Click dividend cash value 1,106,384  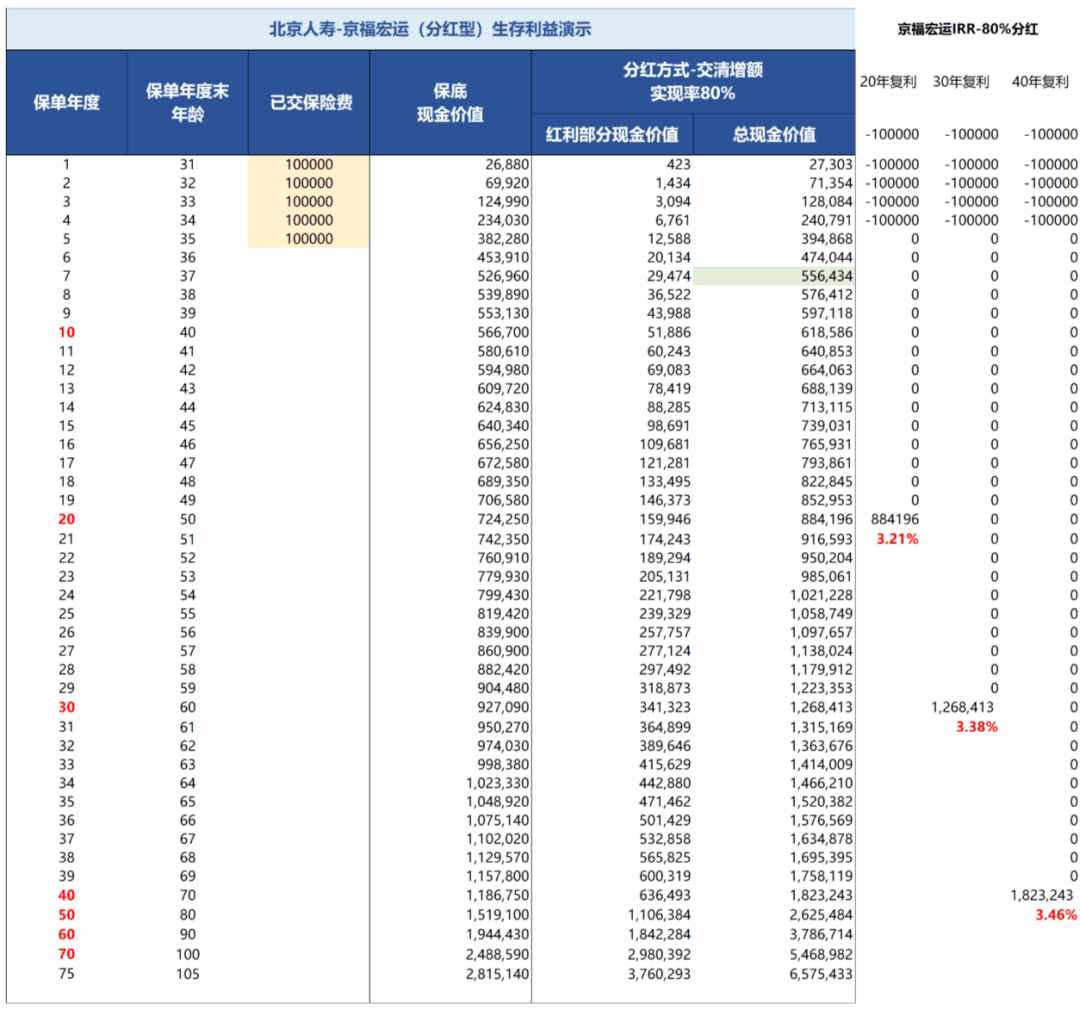(659, 915)
